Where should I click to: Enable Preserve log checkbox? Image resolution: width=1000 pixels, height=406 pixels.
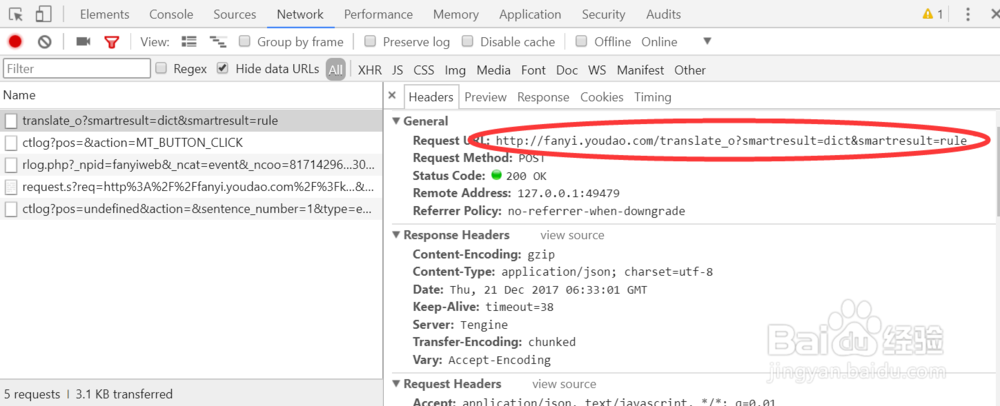coord(370,41)
